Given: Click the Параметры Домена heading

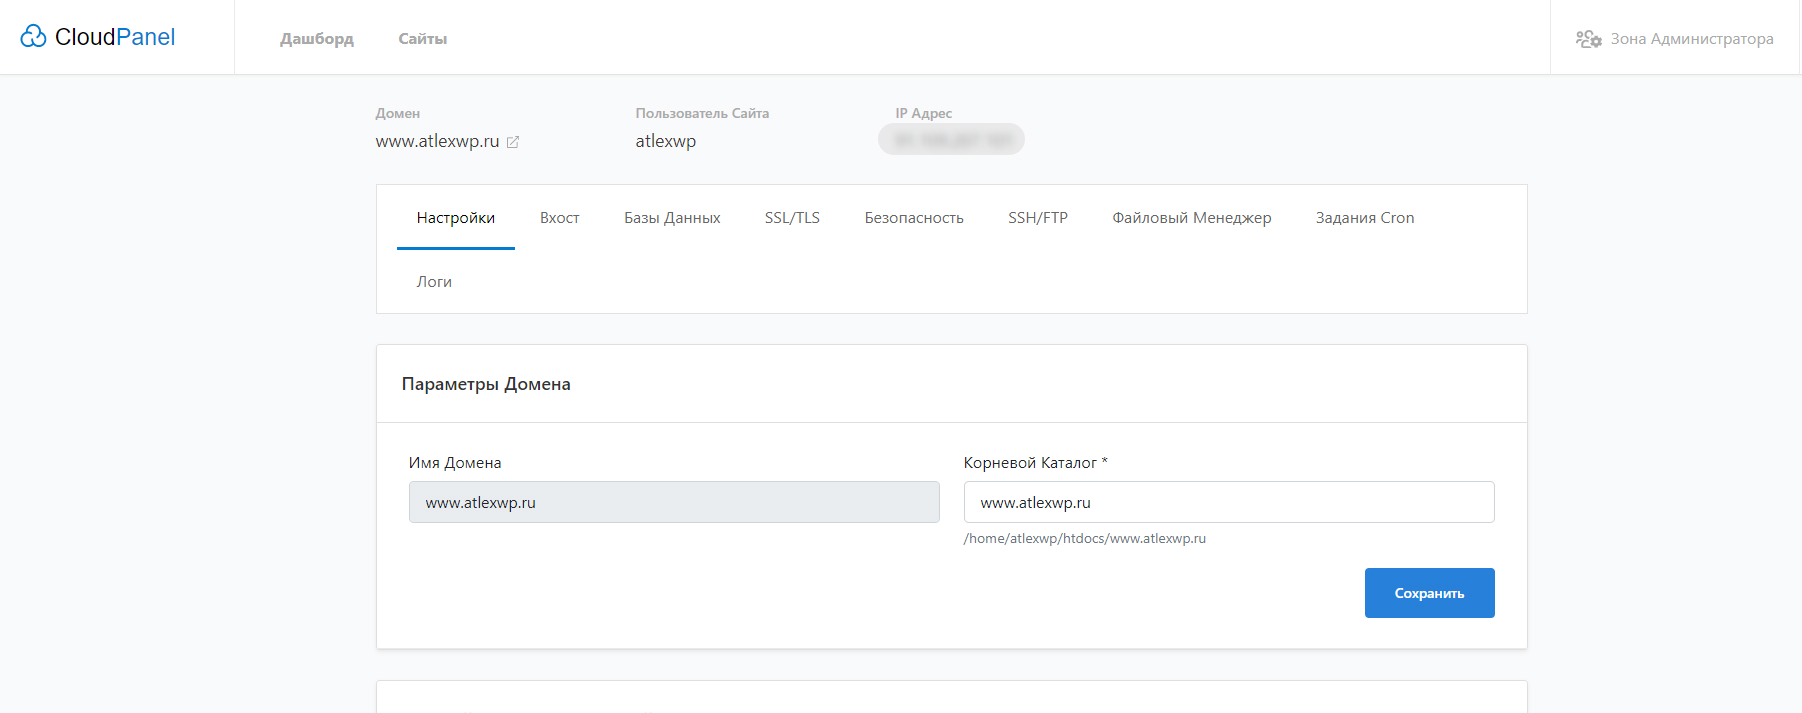Looking at the screenshot, I should pos(486,384).
